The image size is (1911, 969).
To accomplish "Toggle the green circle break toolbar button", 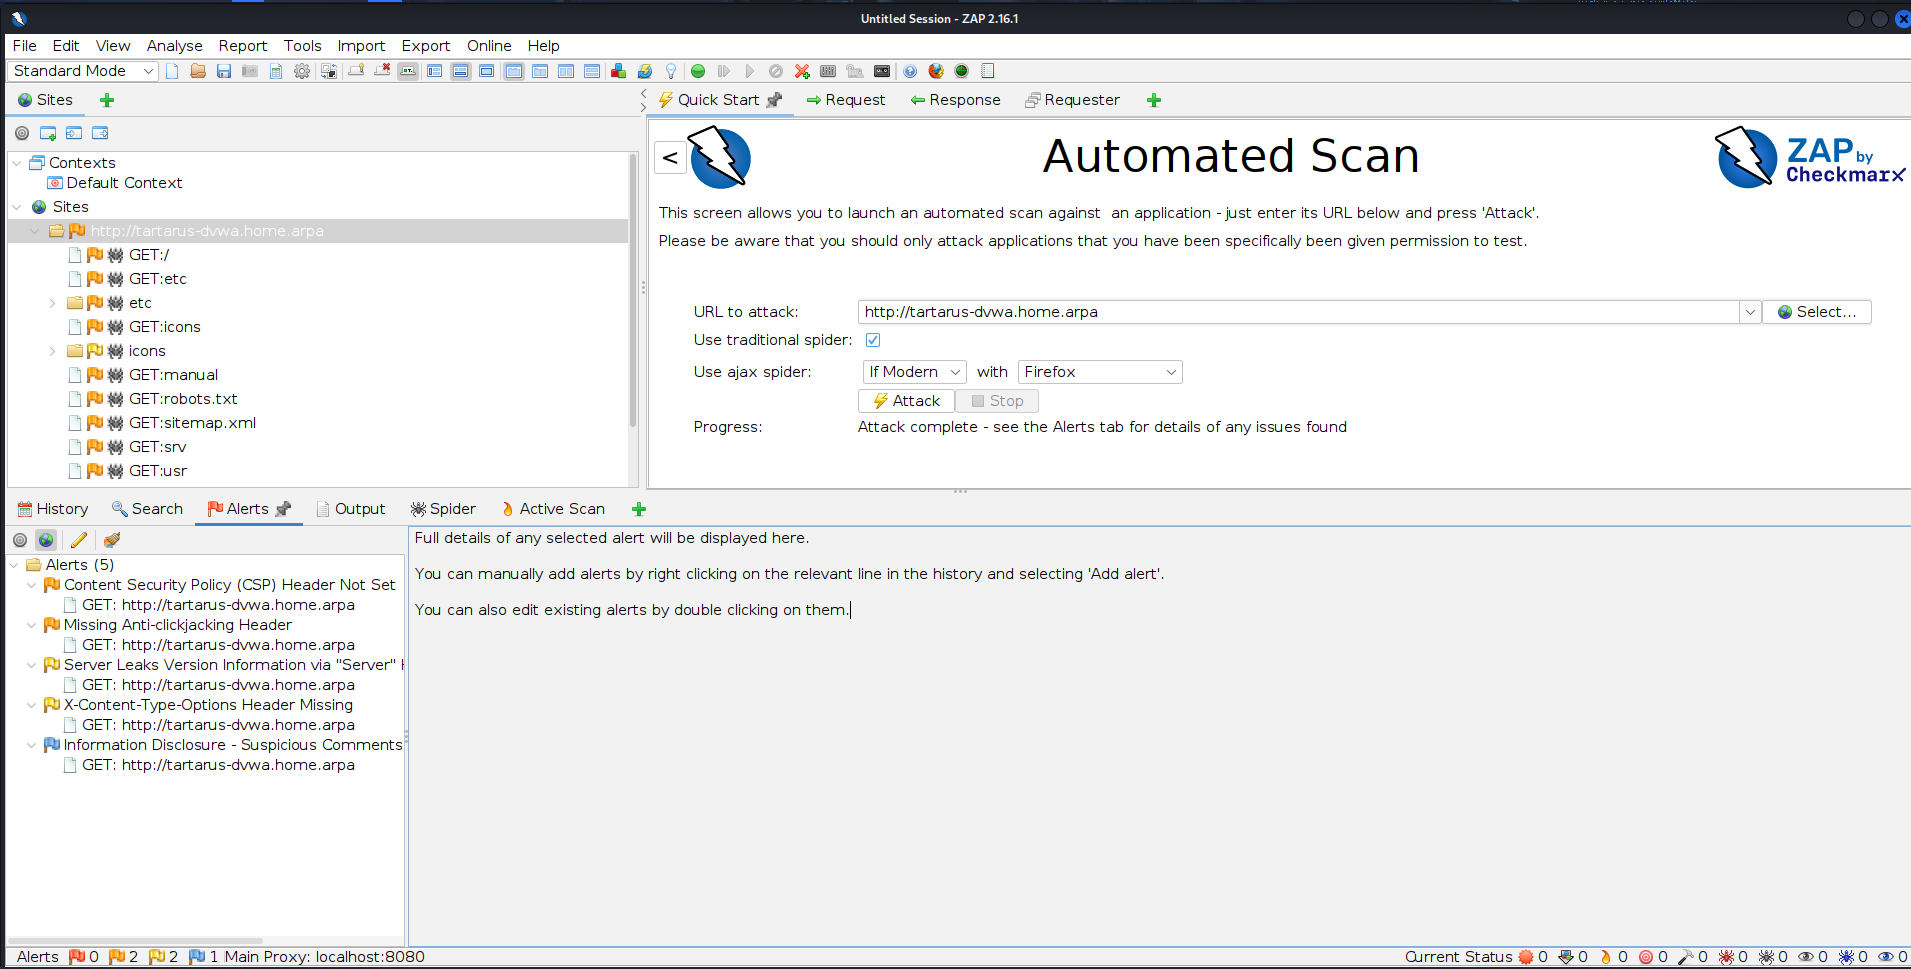I will (698, 71).
